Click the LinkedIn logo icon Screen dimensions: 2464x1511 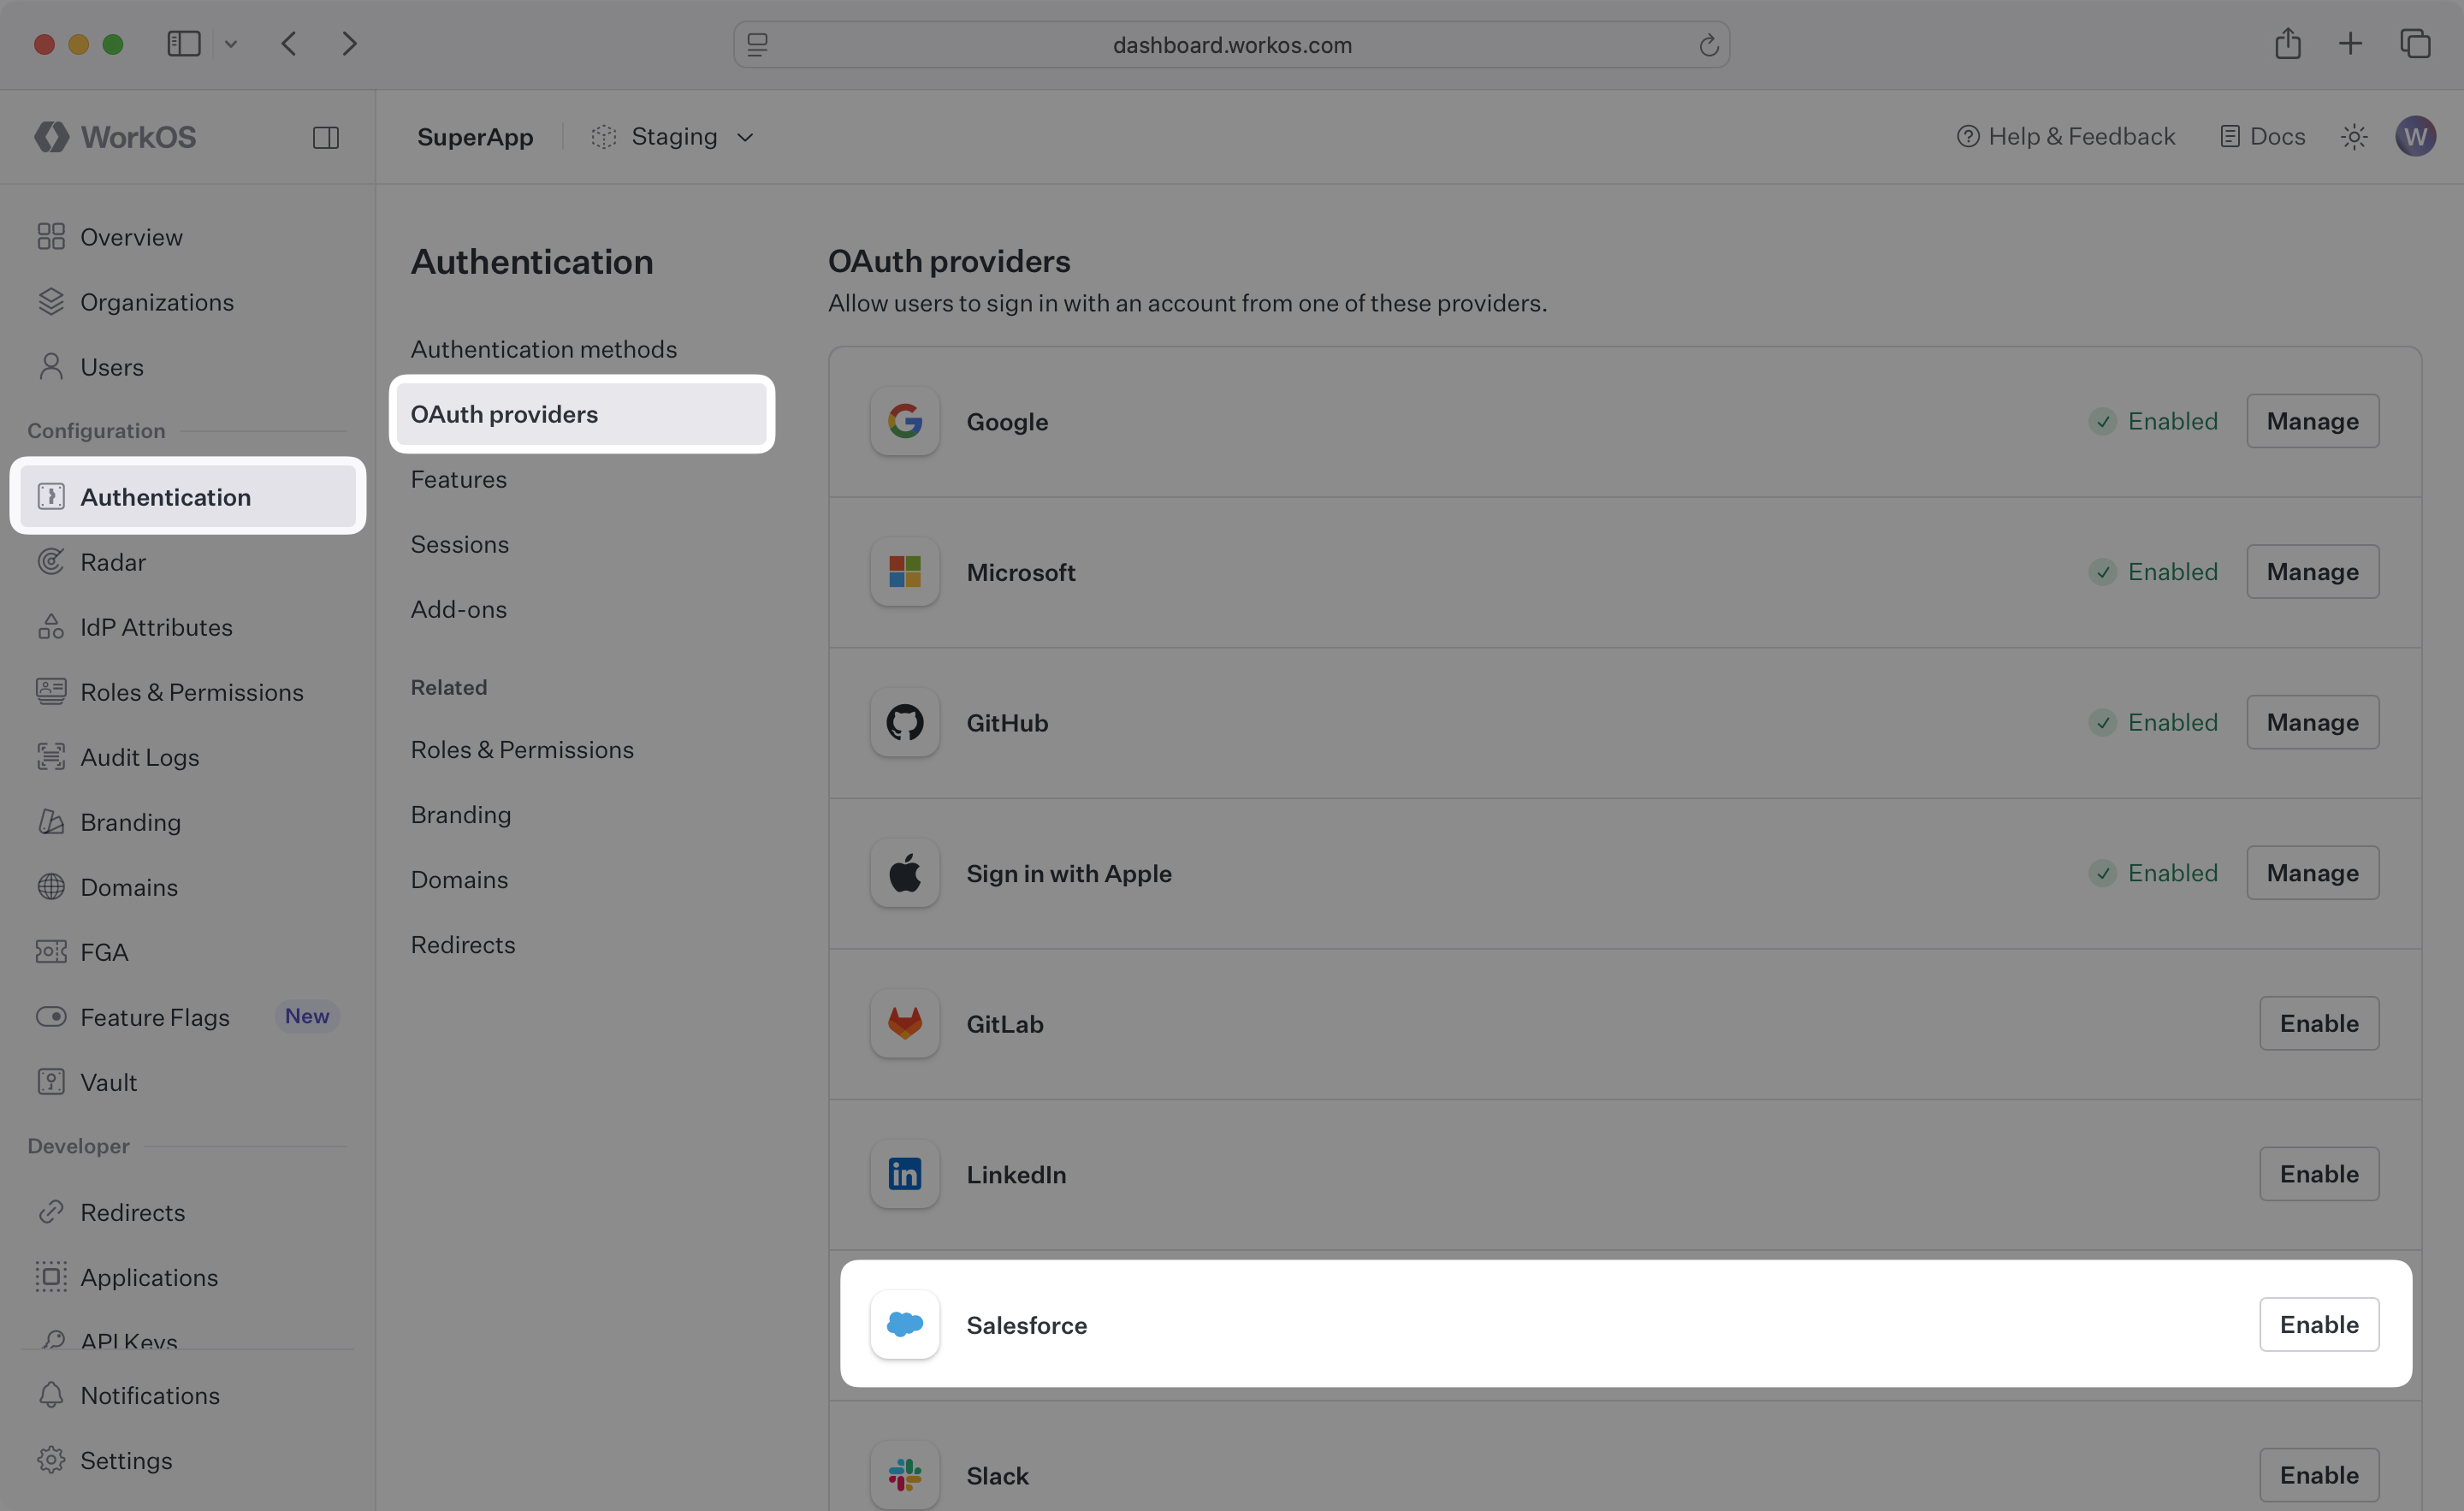(904, 1174)
